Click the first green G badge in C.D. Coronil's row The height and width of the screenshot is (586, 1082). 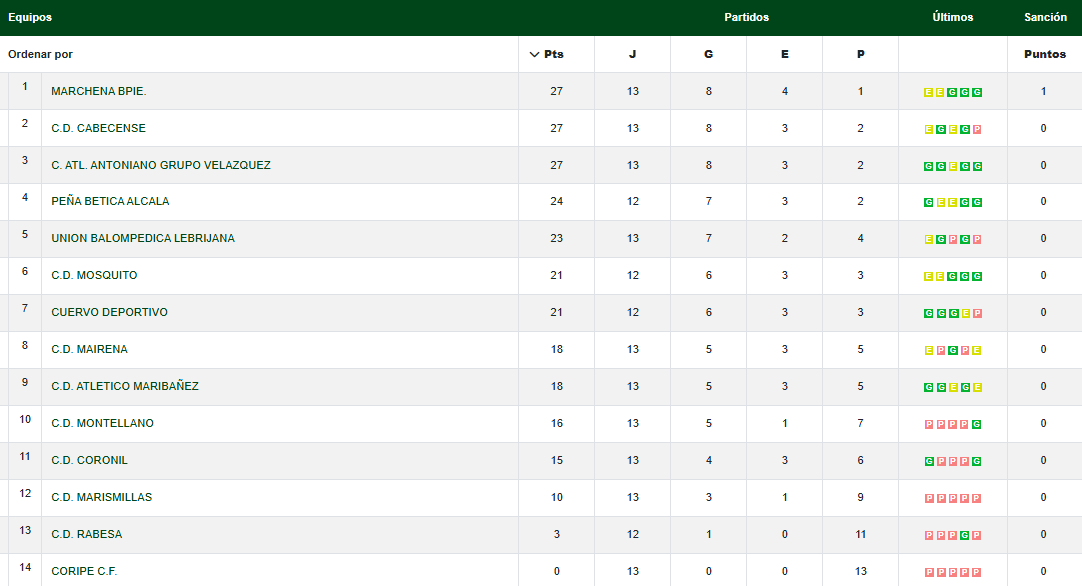tap(929, 461)
